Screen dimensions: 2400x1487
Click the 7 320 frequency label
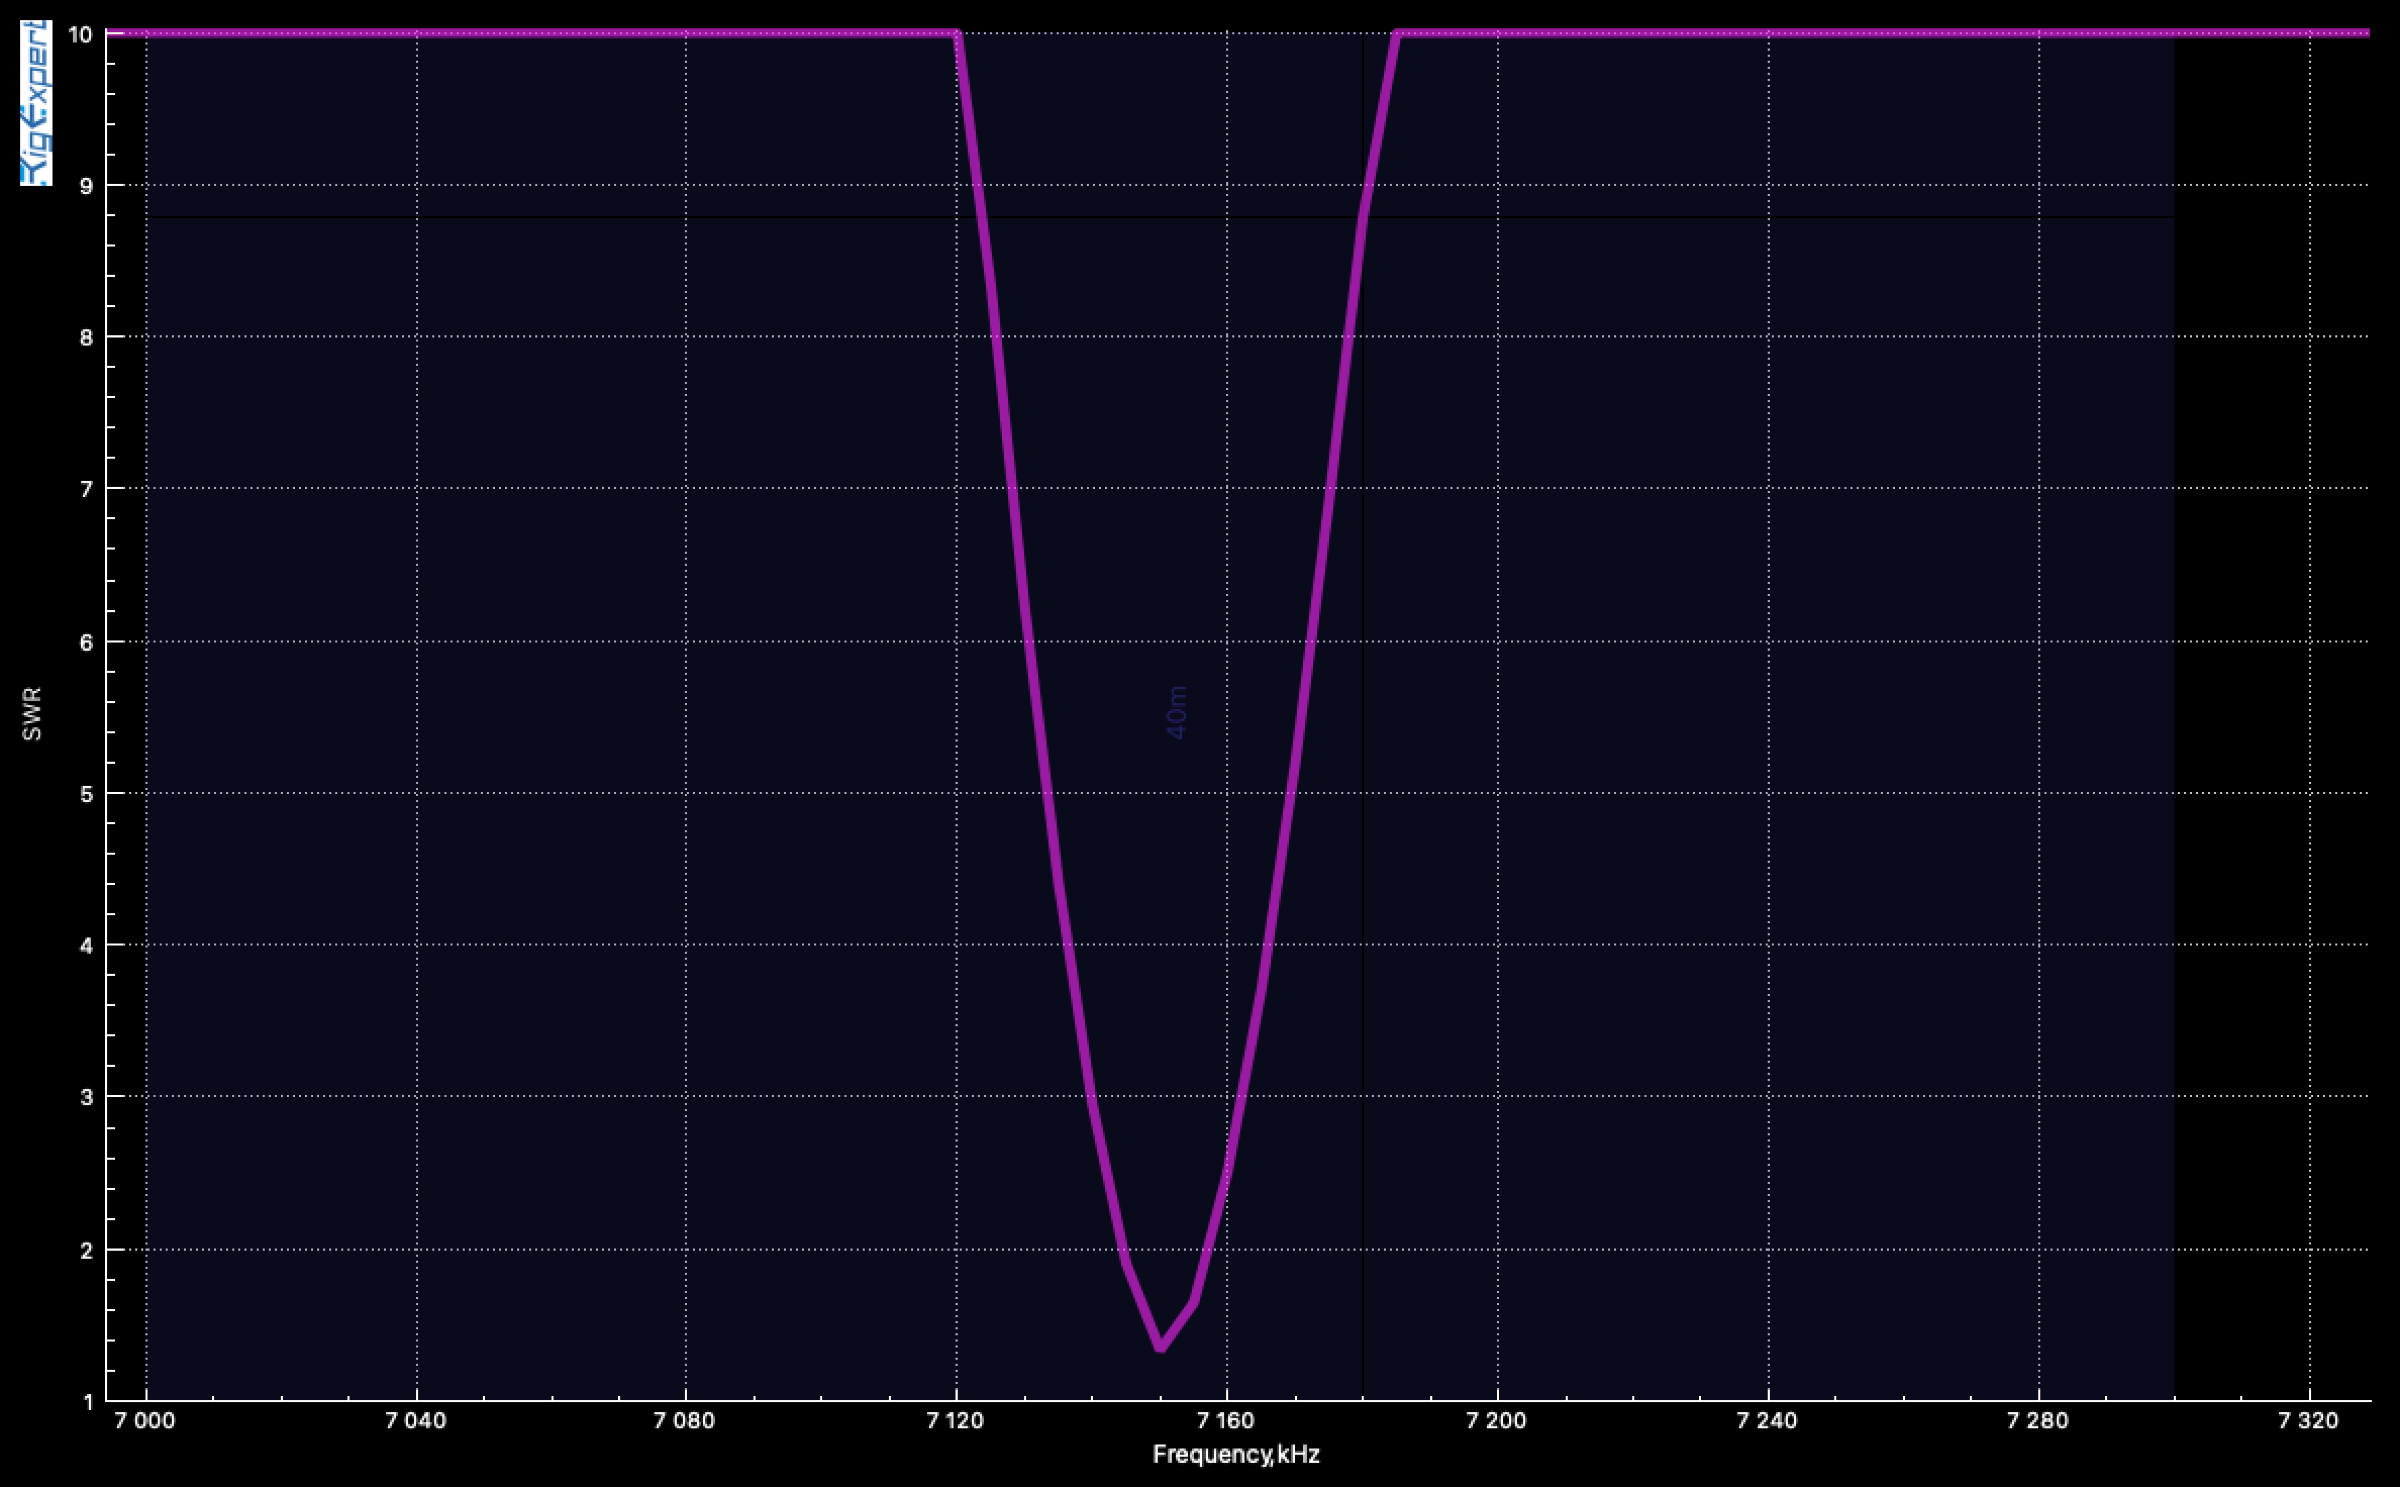point(2308,1421)
